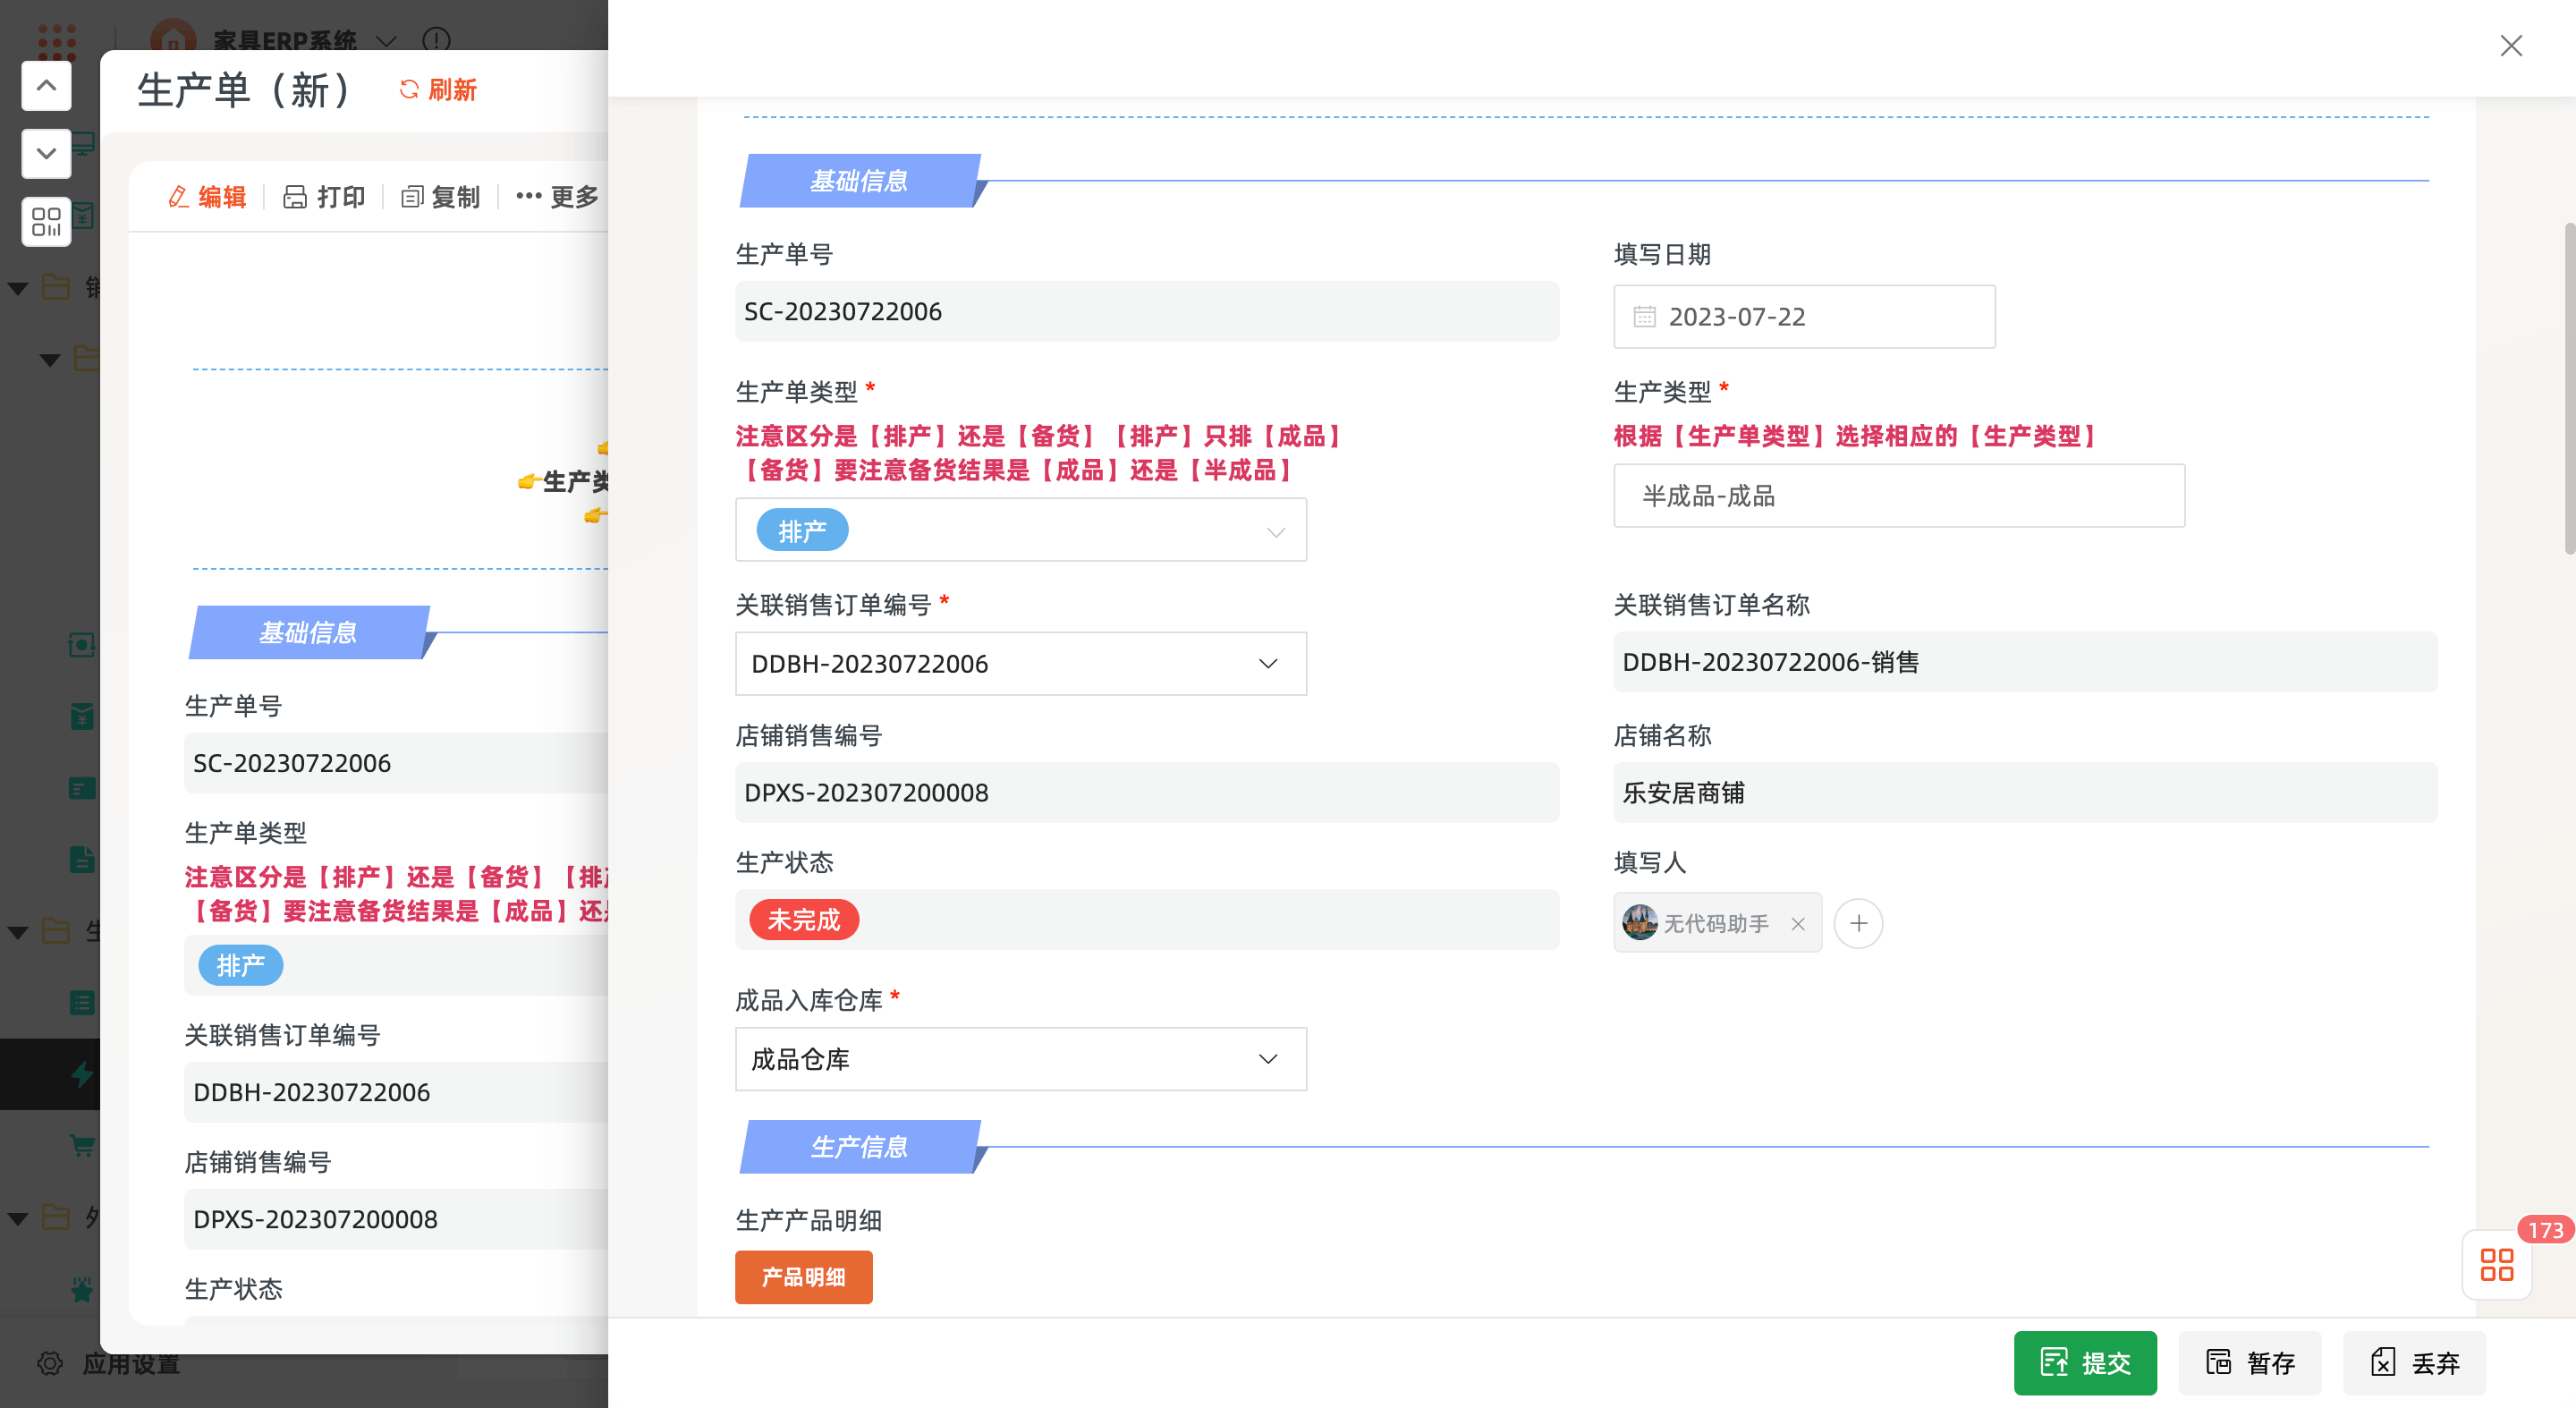Viewport: 2576px width, 1408px height.
Task: Close the form panel with X
Action: [x=2511, y=46]
